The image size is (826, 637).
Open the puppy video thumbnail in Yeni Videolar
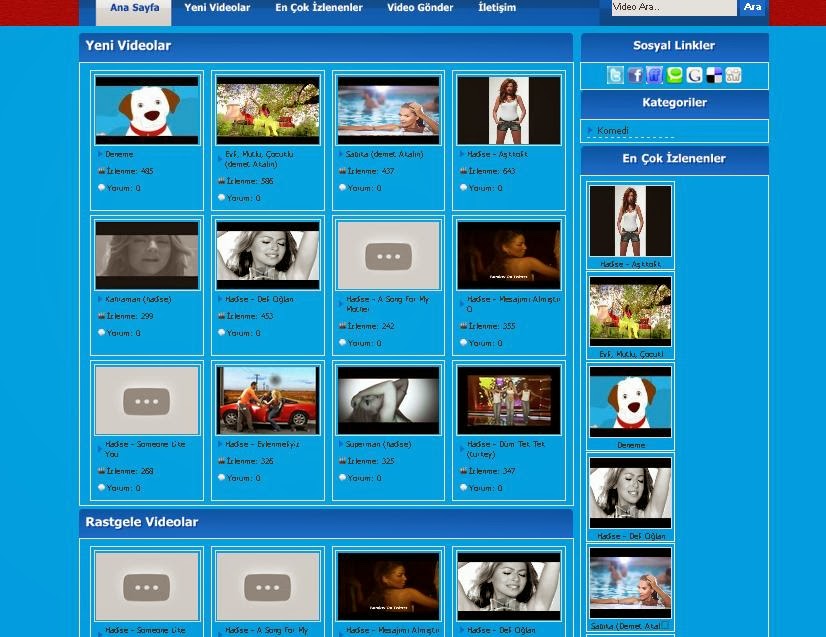tap(147, 110)
